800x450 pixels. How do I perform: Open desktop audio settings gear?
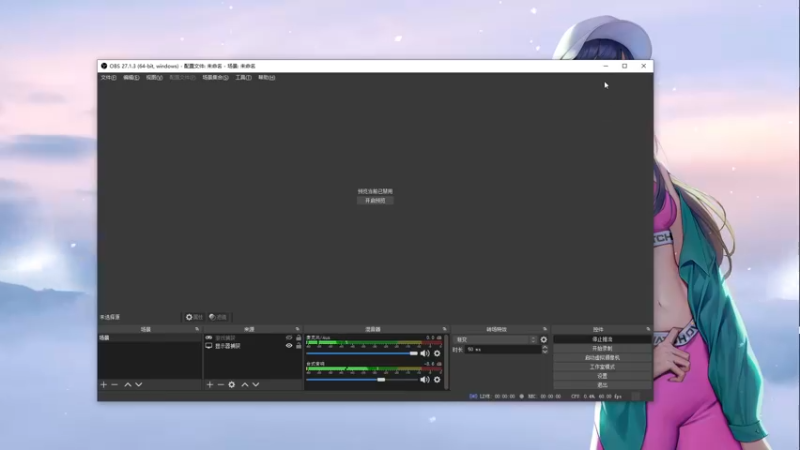coord(437,380)
